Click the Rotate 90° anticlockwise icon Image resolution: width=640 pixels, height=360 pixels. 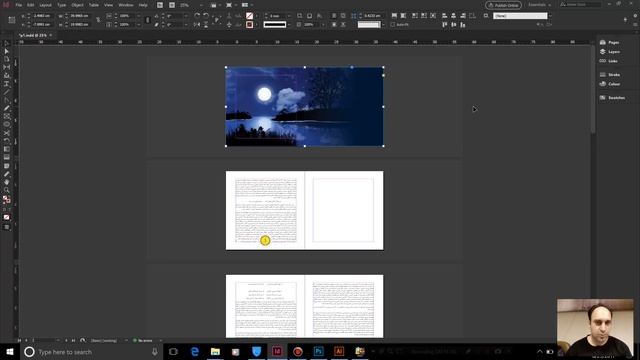tap(206, 16)
